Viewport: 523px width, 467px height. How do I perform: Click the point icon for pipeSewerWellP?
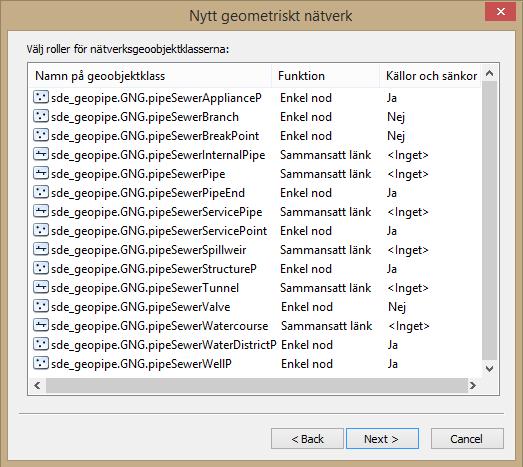41,363
